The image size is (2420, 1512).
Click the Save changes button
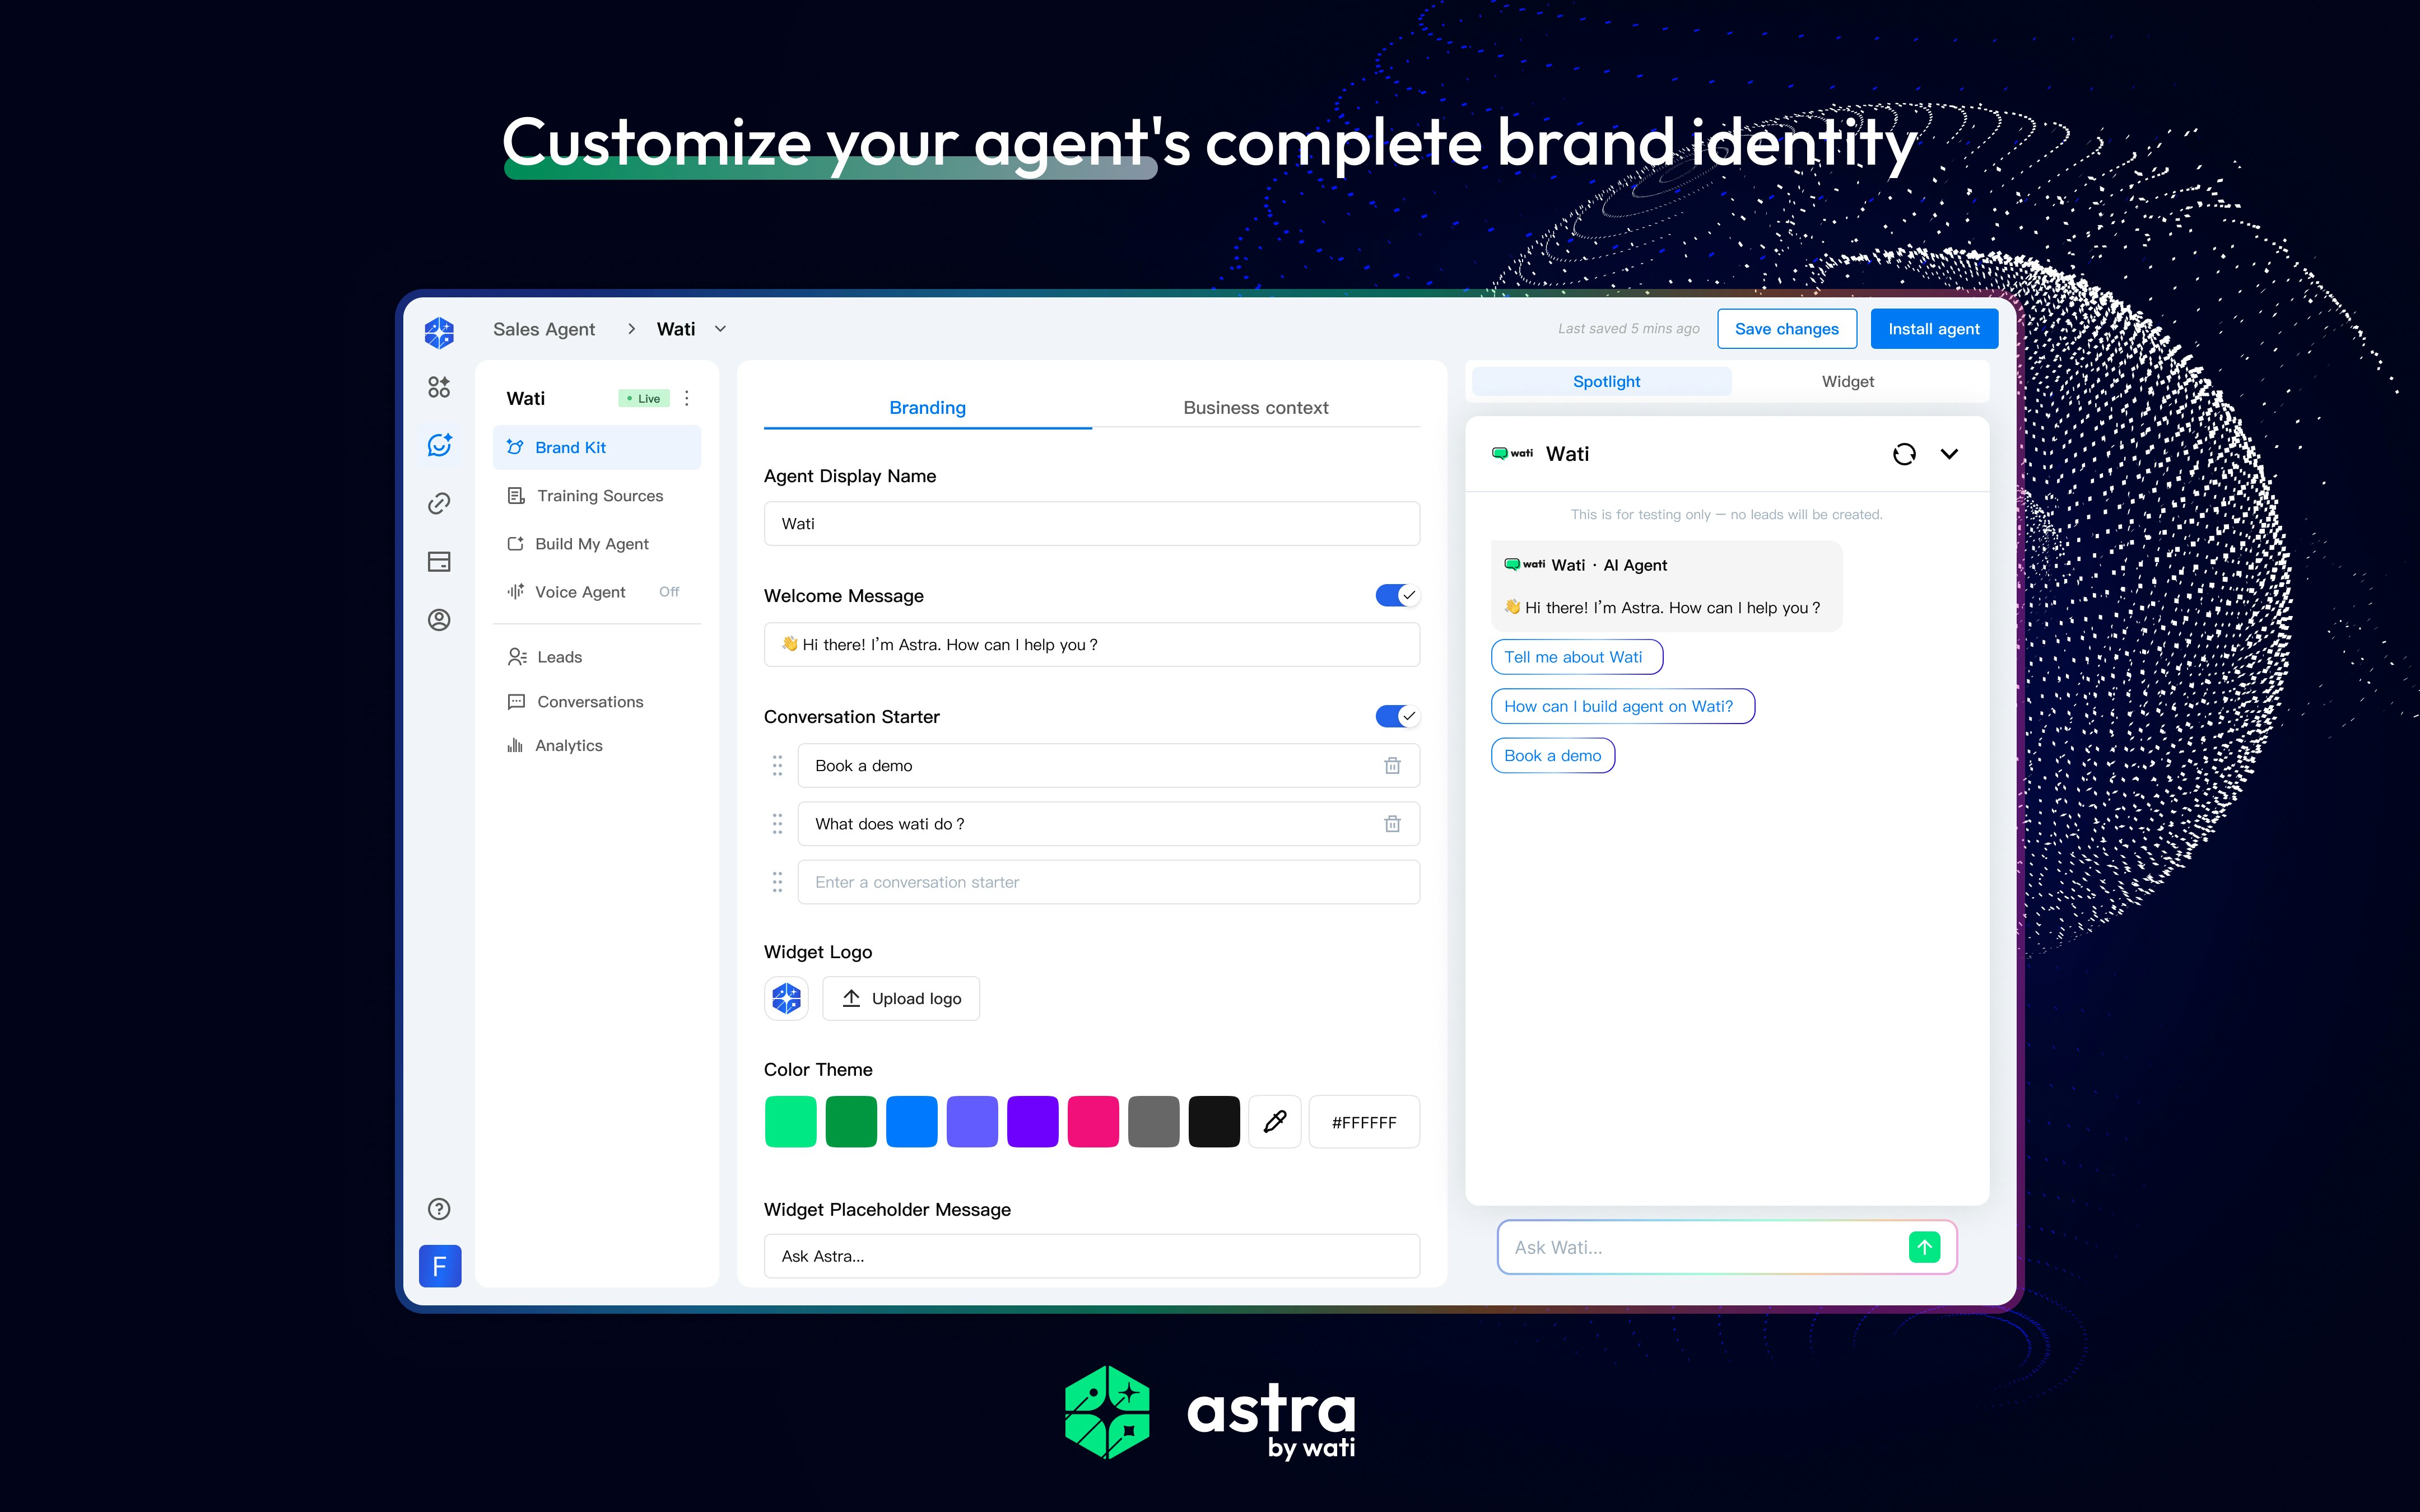(x=1786, y=329)
